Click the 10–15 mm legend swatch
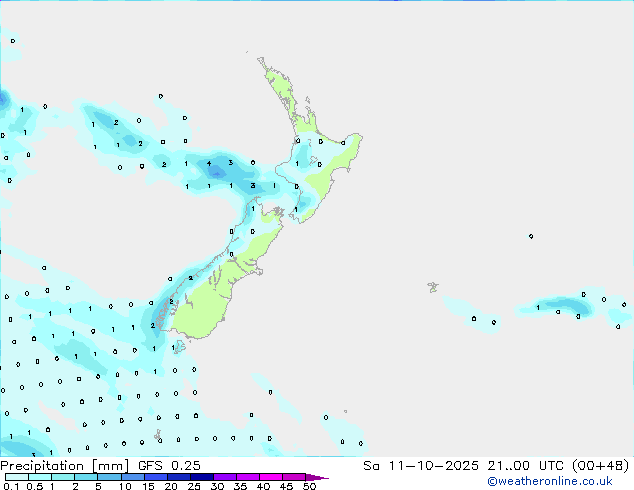634x490 pixels. [x=132, y=477]
